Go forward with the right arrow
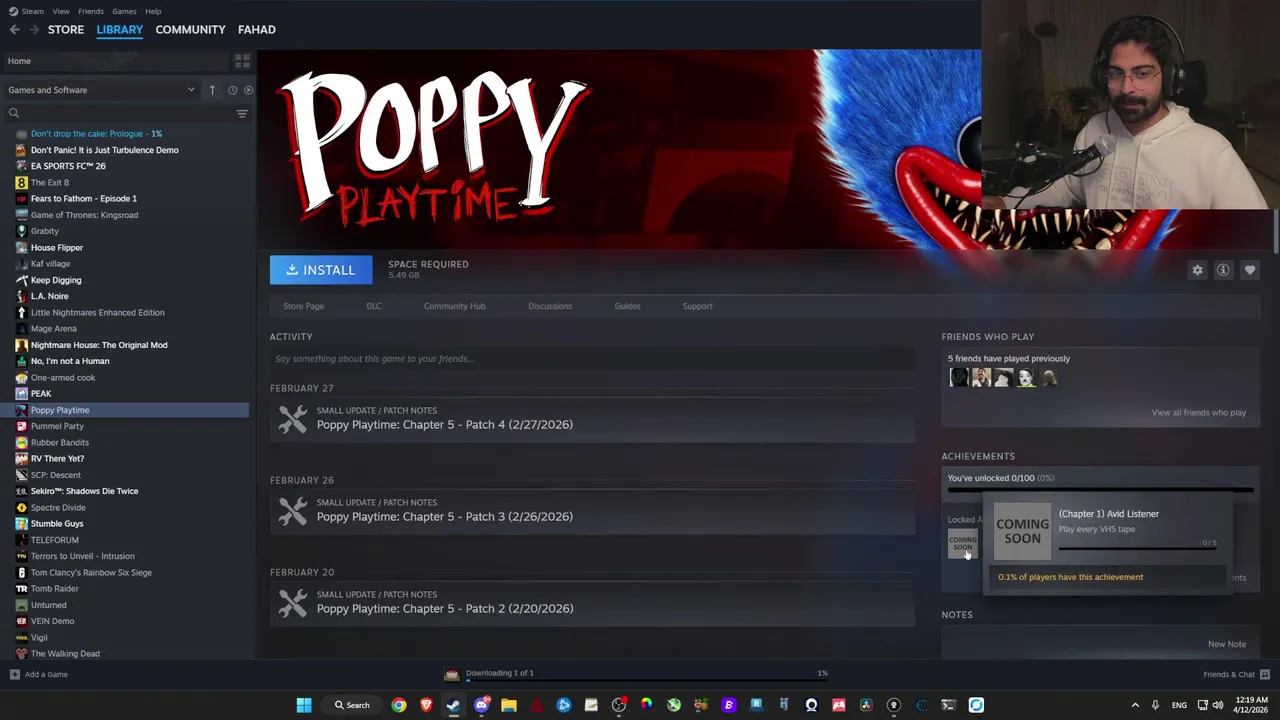The height and width of the screenshot is (720, 1280). coord(33,29)
